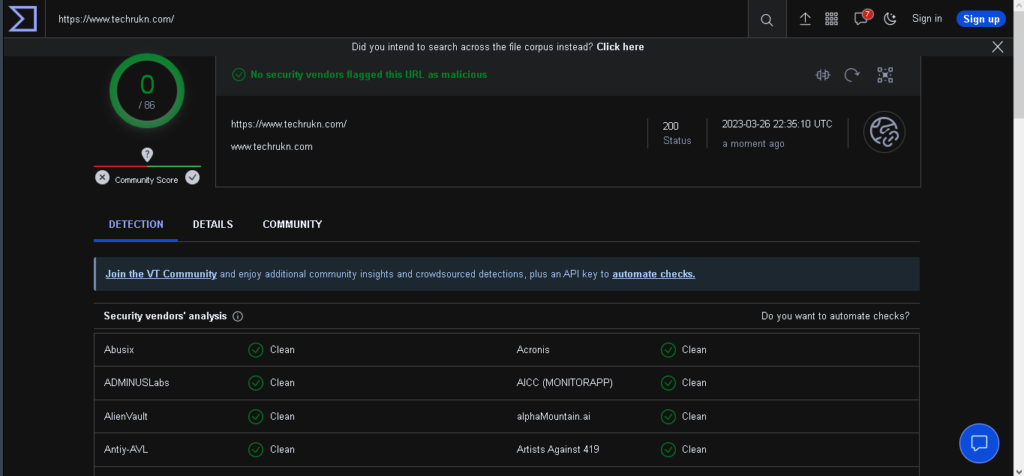Click the www.techrukn.com domain text
The height and width of the screenshot is (476, 1024).
click(272, 147)
